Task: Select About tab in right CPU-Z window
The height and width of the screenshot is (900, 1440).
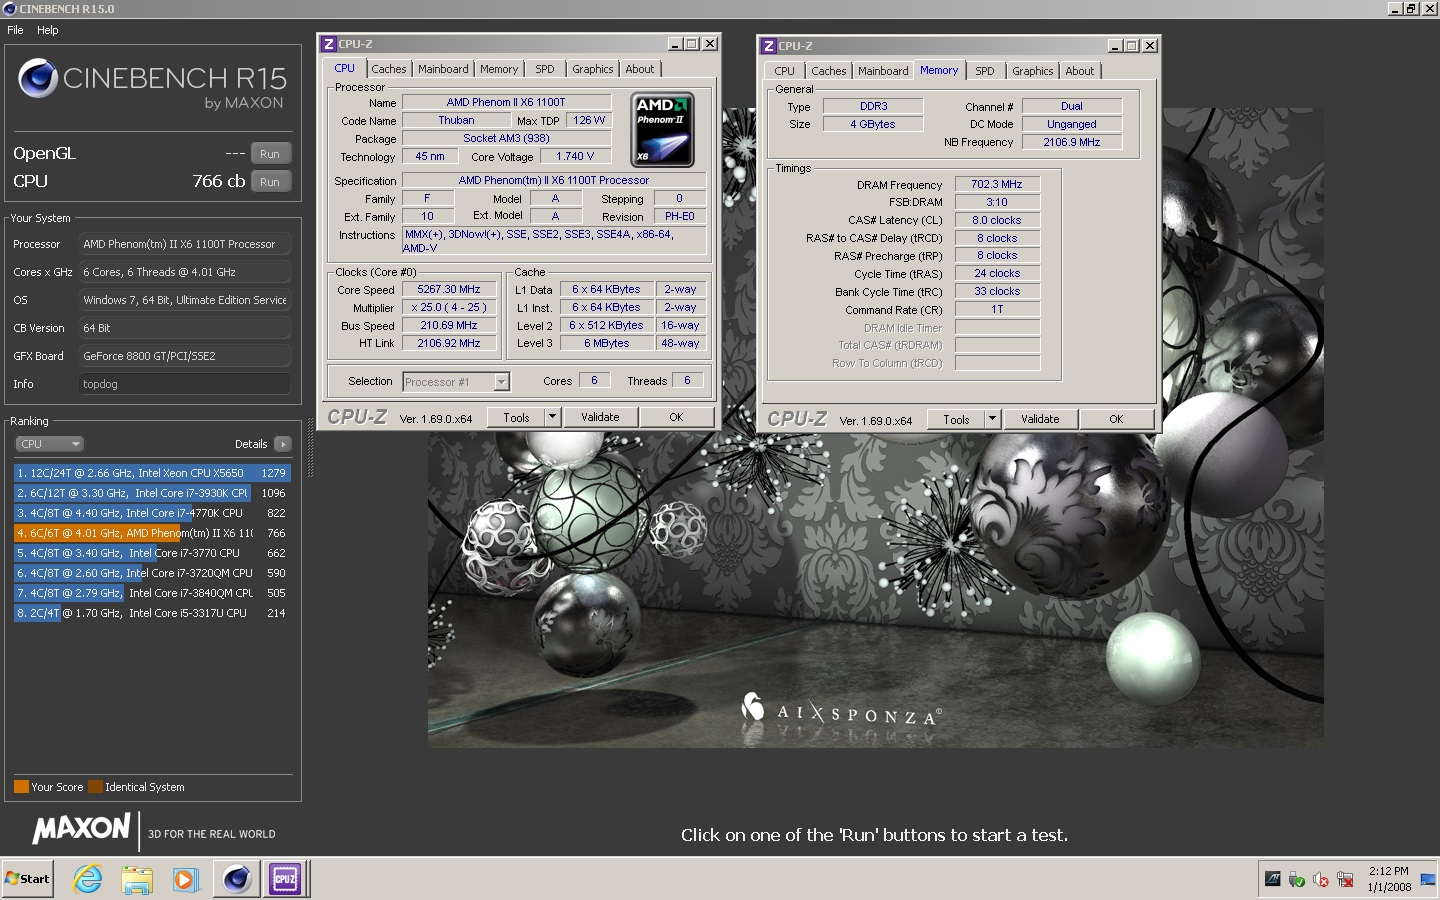Action: click(x=1080, y=71)
